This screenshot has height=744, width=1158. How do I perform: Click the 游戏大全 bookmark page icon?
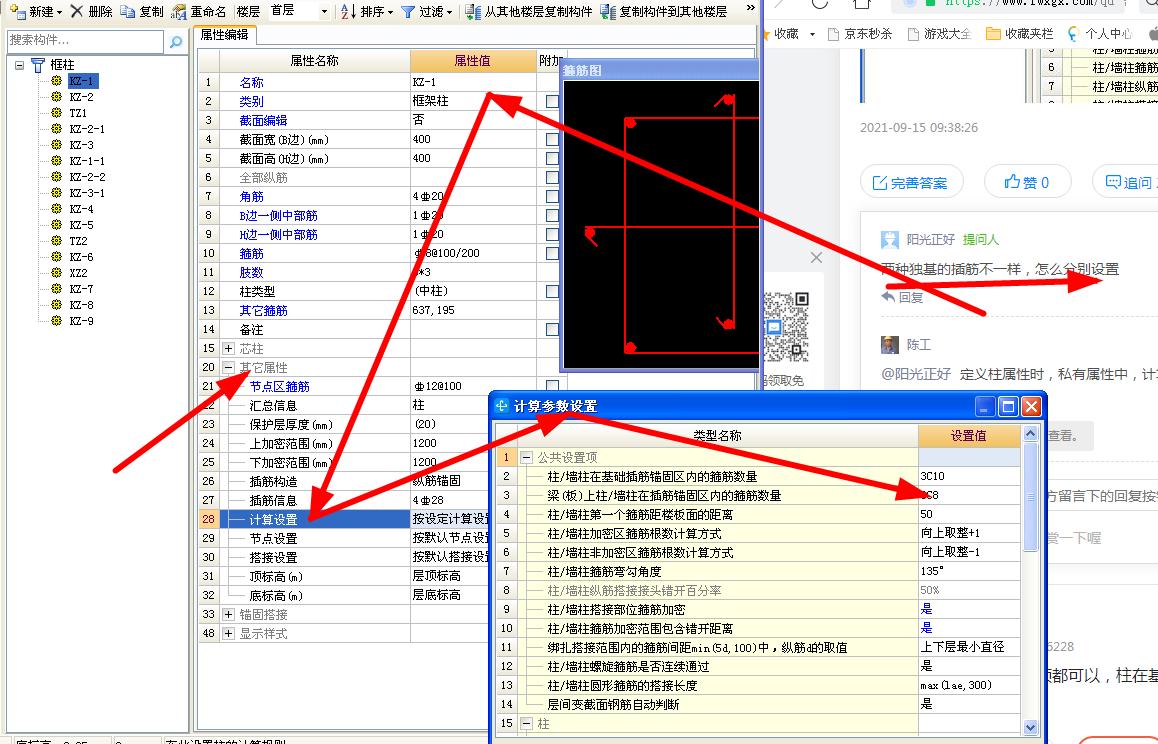tap(914, 33)
